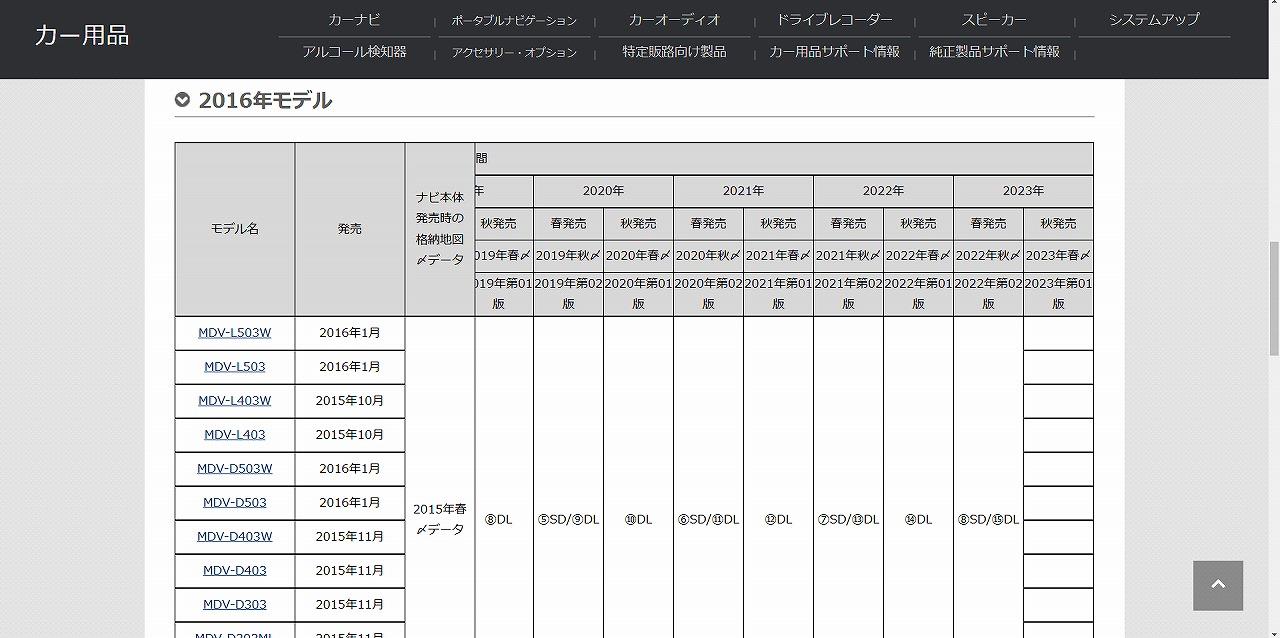Image resolution: width=1280 pixels, height=638 pixels.
Task: Click the 2023年第01版 header cell
Action: pyautogui.click(x=1058, y=294)
